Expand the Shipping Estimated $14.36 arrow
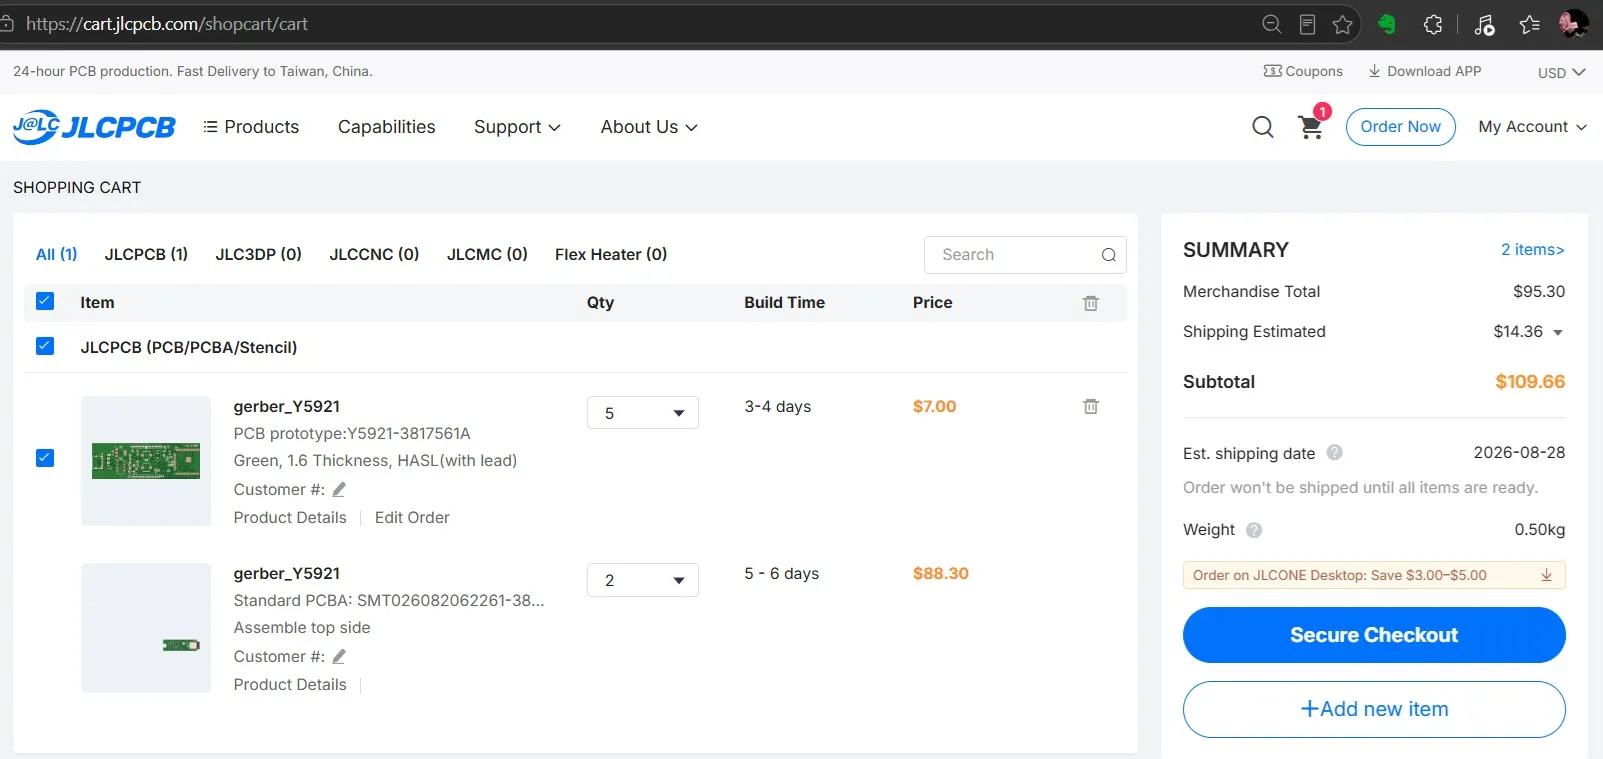Image resolution: width=1603 pixels, height=759 pixels. [x=1558, y=333]
